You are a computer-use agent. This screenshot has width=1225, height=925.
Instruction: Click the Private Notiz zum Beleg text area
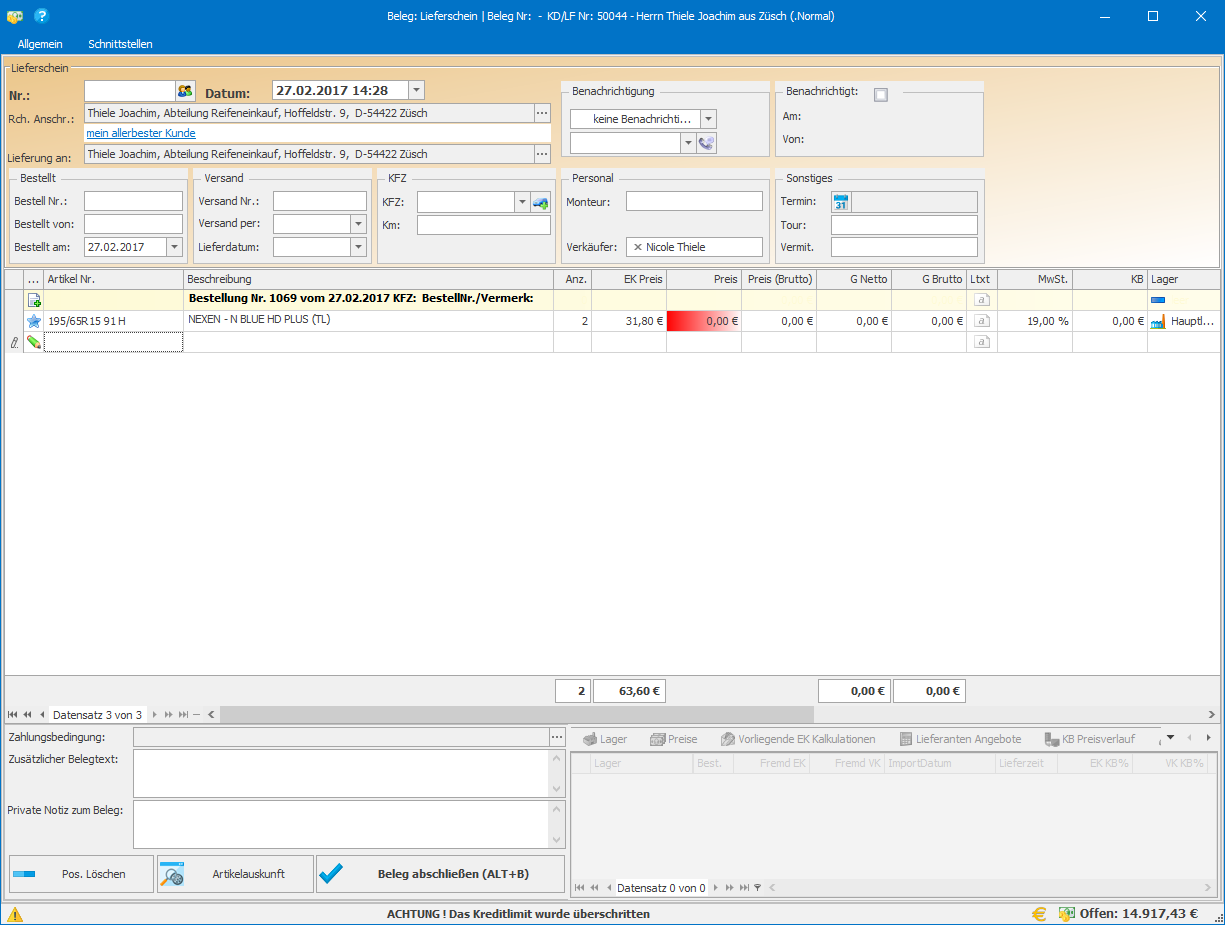[x=341, y=824]
